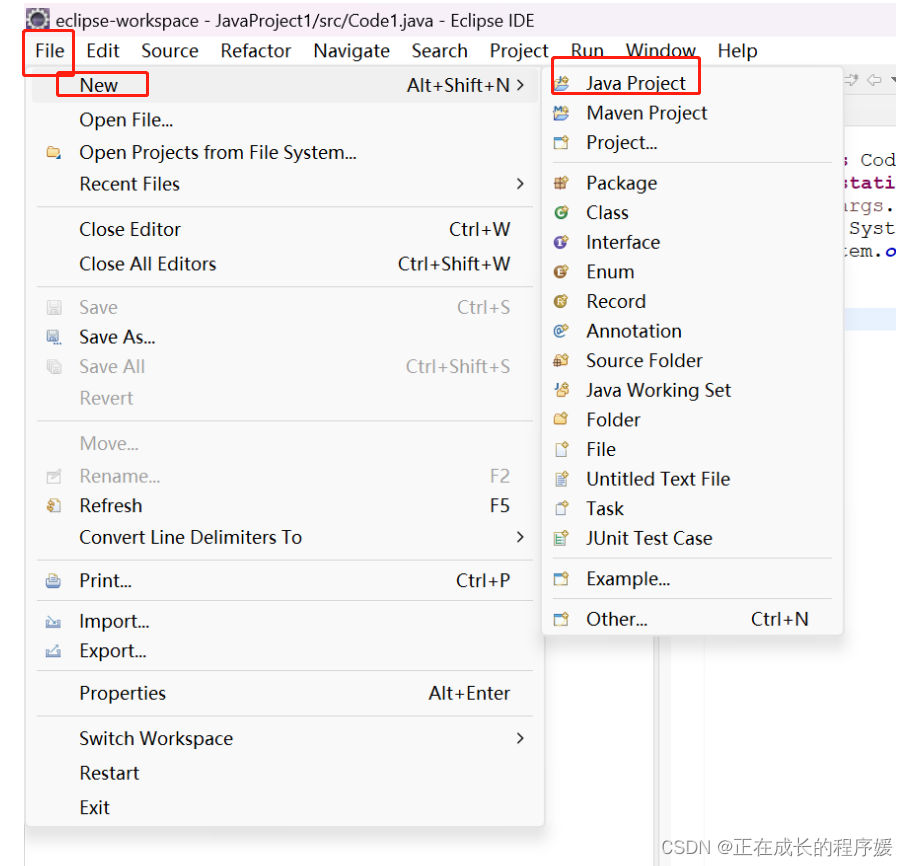Click the purple Interface icon
Image resolution: width=908 pixels, height=866 pixels.
(561, 242)
